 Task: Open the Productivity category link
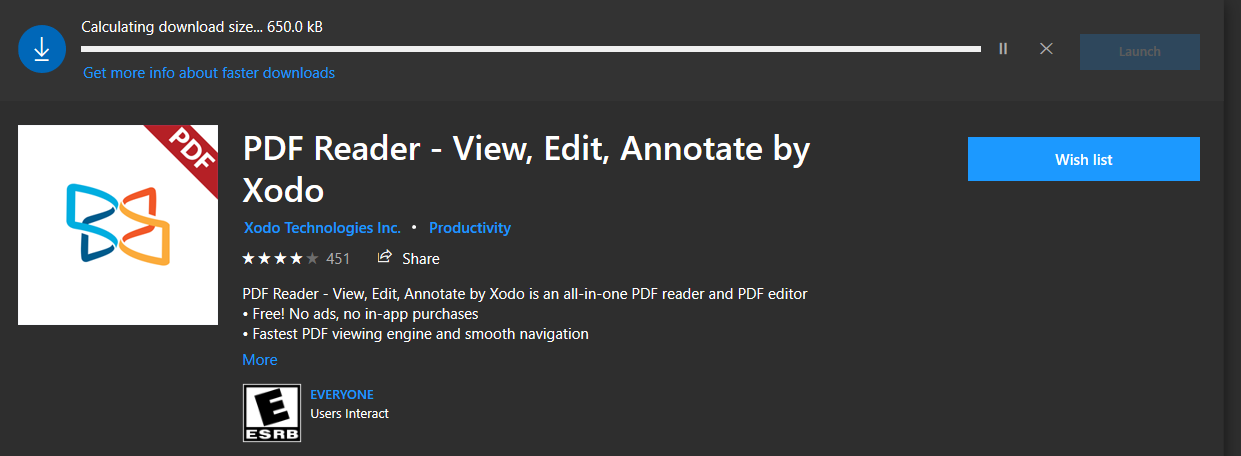point(470,228)
